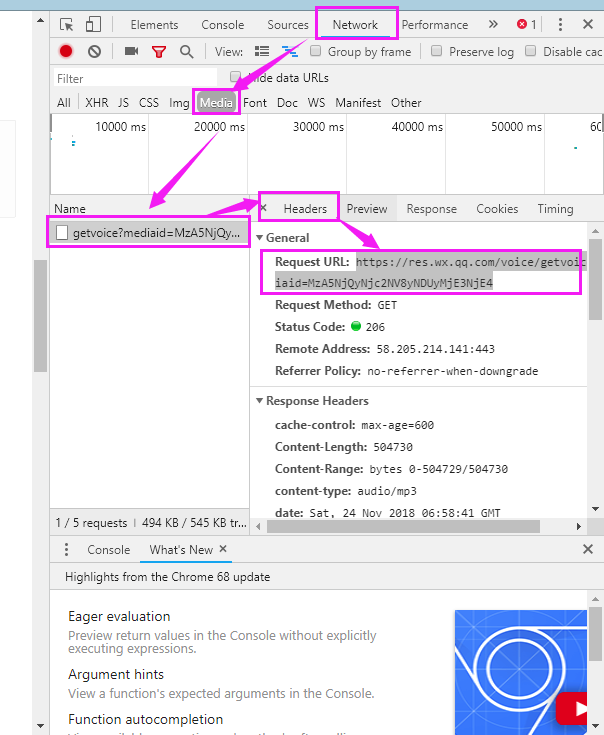This screenshot has width=604, height=735.
Task: Switch to drawer Console tab
Action: coord(109,549)
